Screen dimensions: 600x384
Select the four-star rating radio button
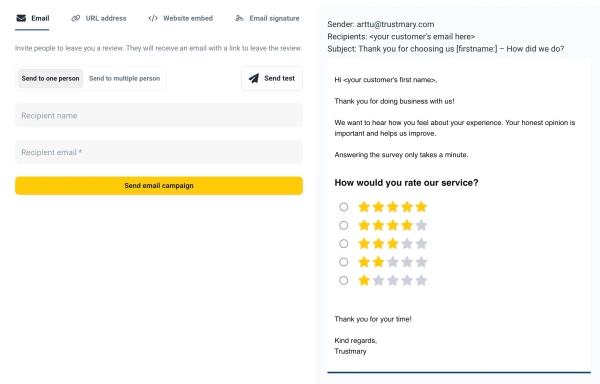coord(344,225)
